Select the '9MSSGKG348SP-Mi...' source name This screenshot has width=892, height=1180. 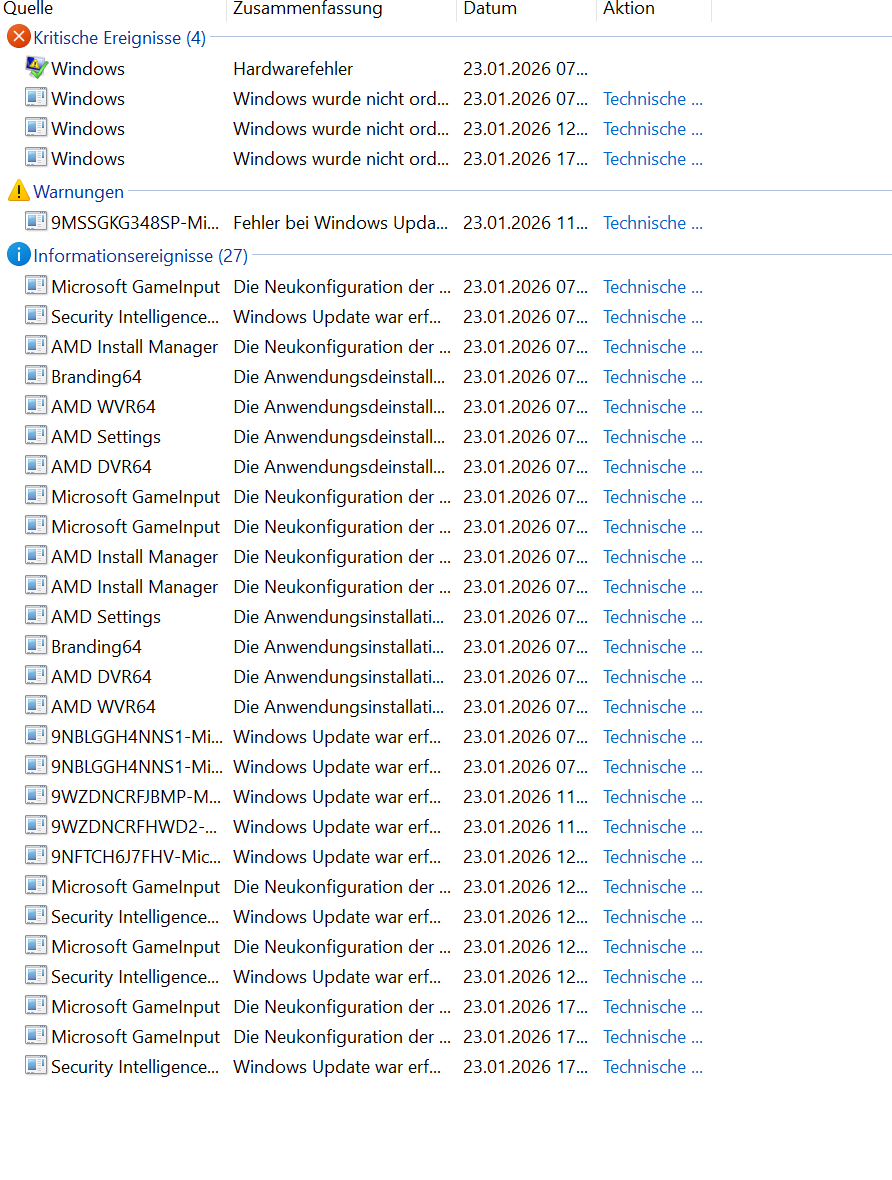pos(135,223)
